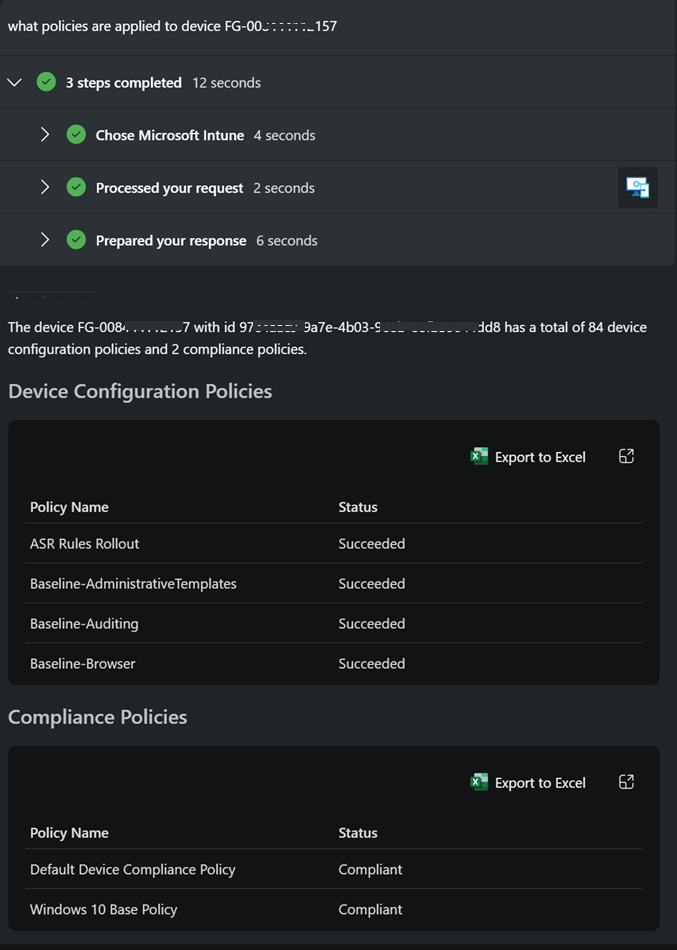Click Compliant status for Default Device Compliance Policy

click(370, 869)
